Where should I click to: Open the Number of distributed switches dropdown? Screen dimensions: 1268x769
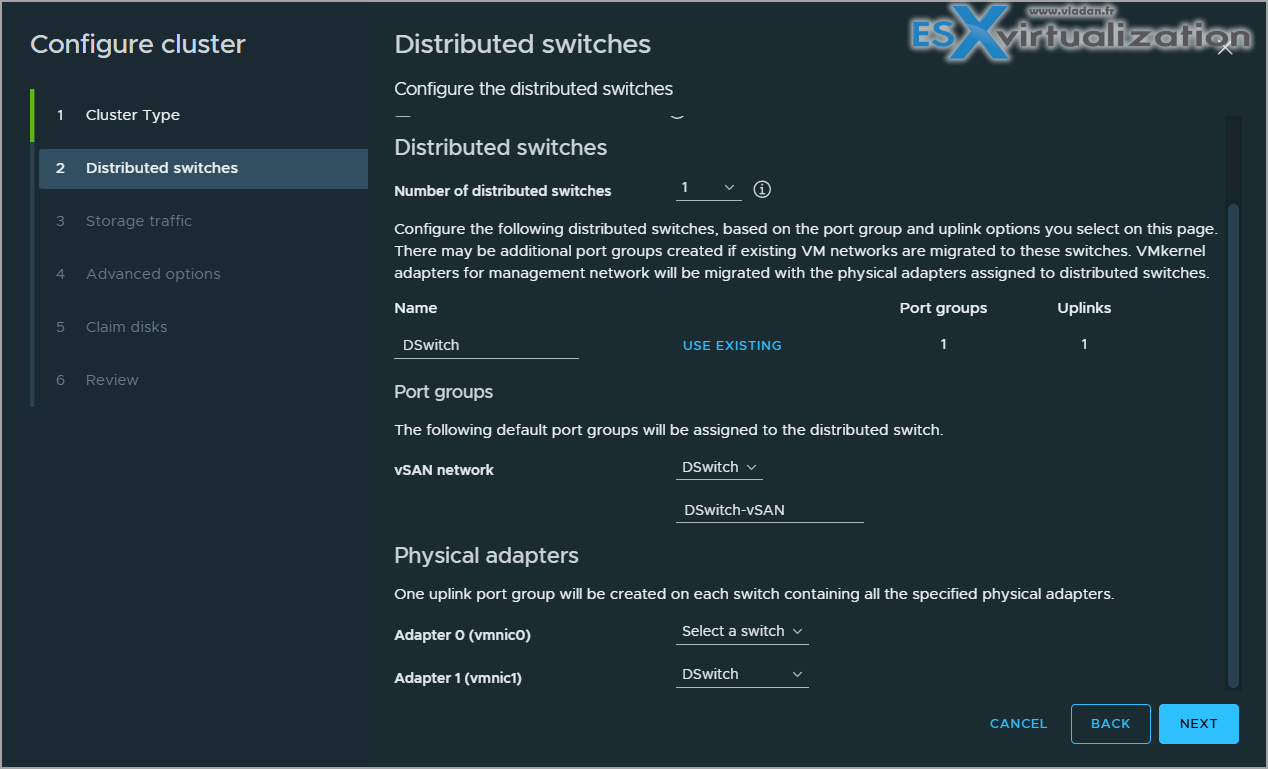(x=708, y=188)
